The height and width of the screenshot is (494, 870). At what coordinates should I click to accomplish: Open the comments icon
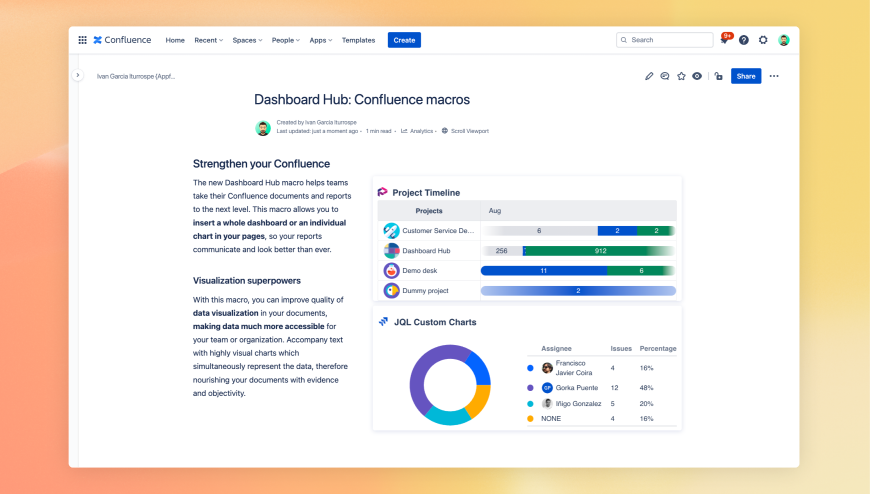(x=665, y=76)
